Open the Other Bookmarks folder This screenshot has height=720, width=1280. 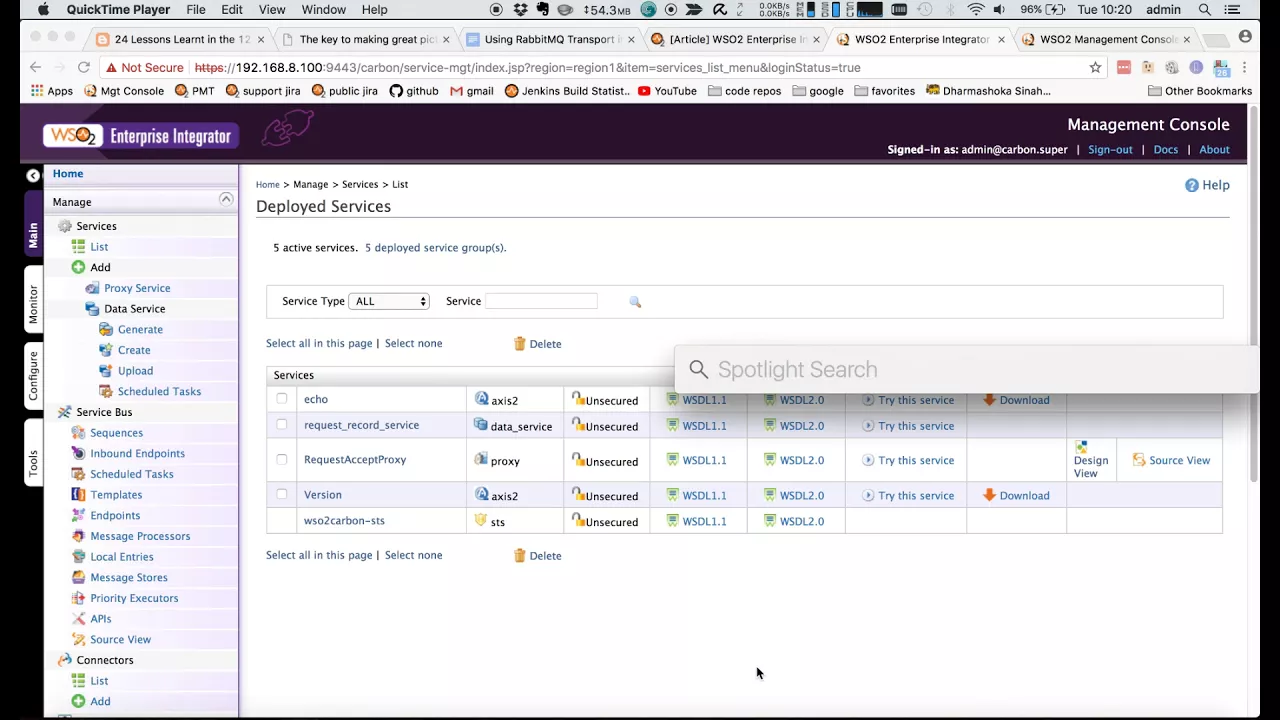tap(1200, 91)
